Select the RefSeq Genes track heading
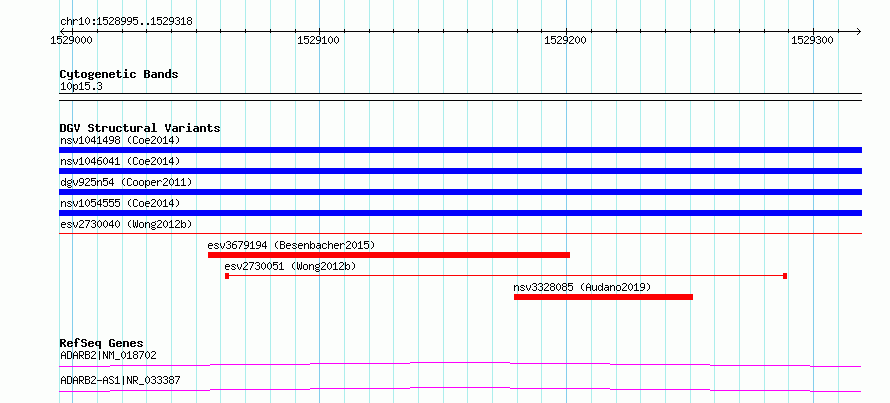The image size is (890, 403). tap(102, 343)
